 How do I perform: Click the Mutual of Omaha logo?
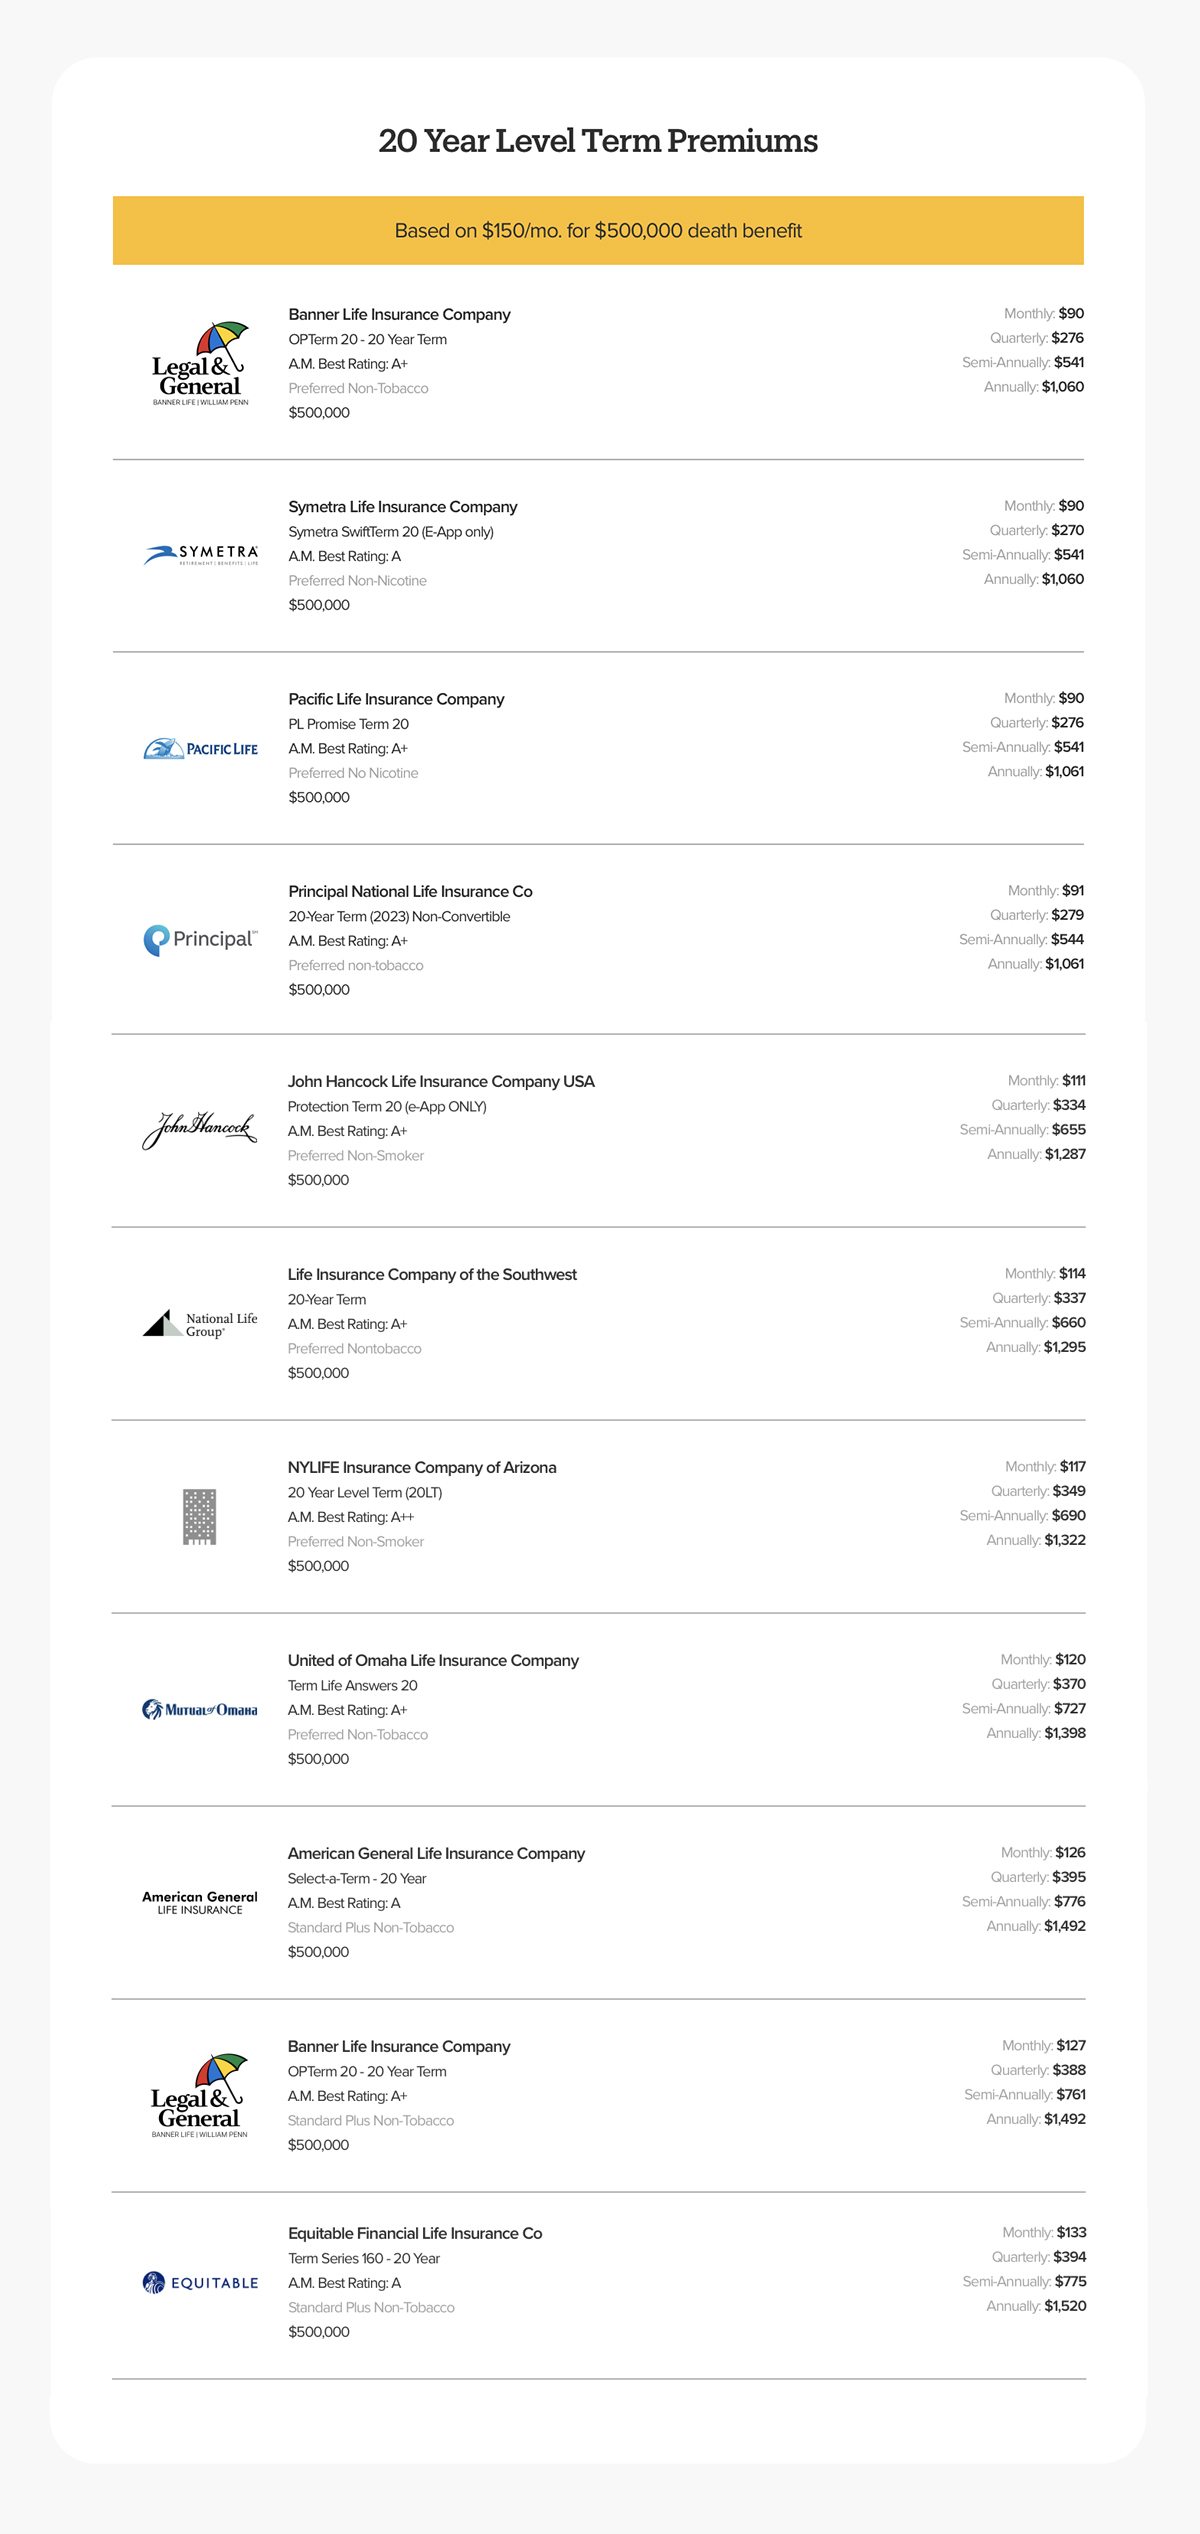(x=200, y=1710)
